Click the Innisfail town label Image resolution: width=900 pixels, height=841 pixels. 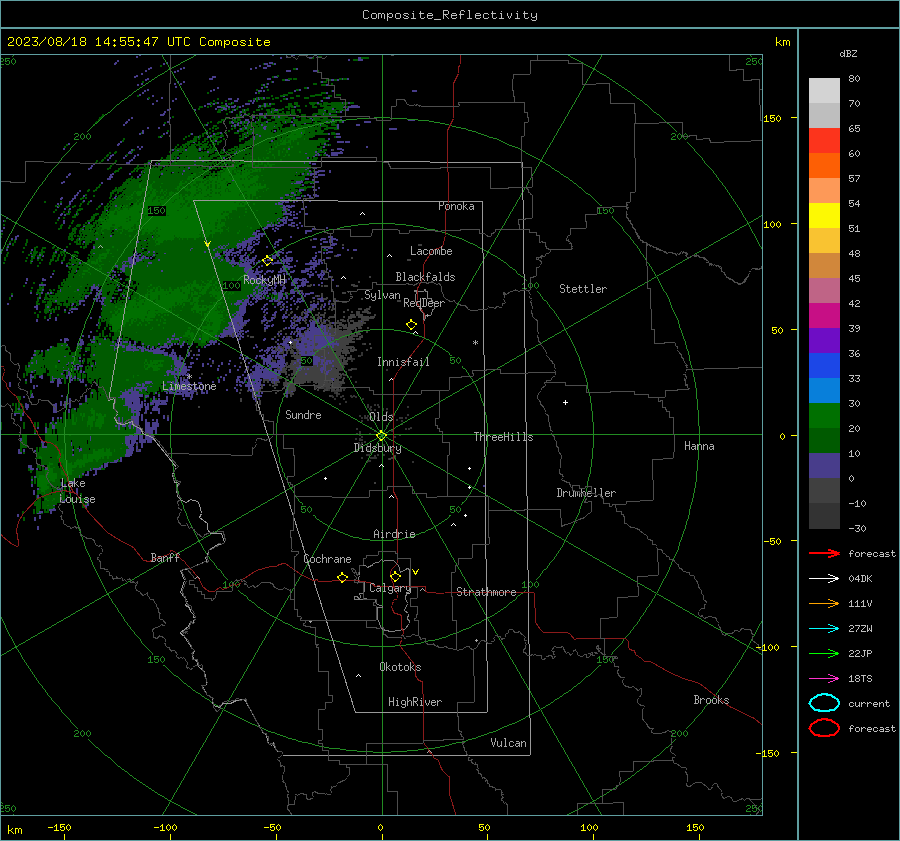click(403, 362)
